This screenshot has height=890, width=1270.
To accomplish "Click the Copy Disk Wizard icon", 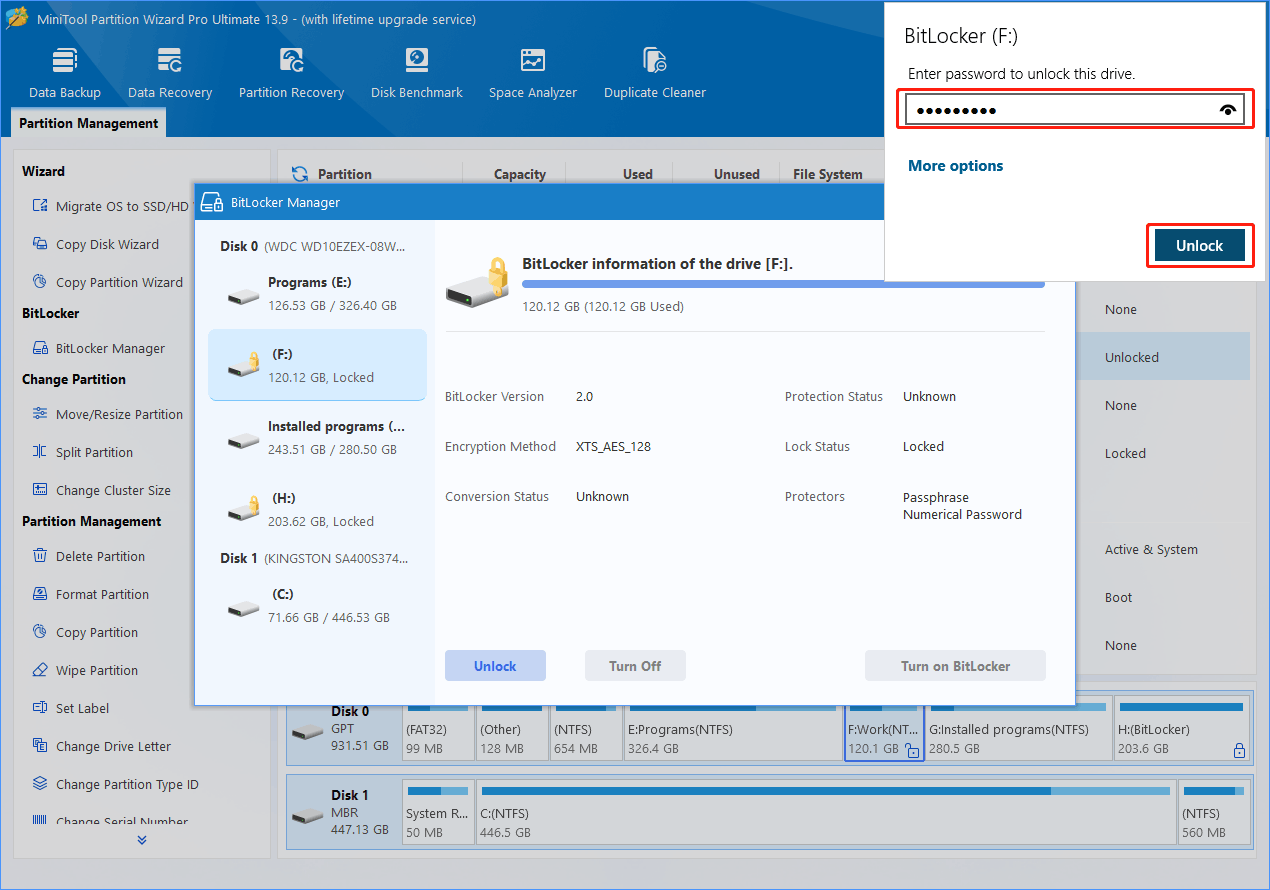I will point(40,244).
